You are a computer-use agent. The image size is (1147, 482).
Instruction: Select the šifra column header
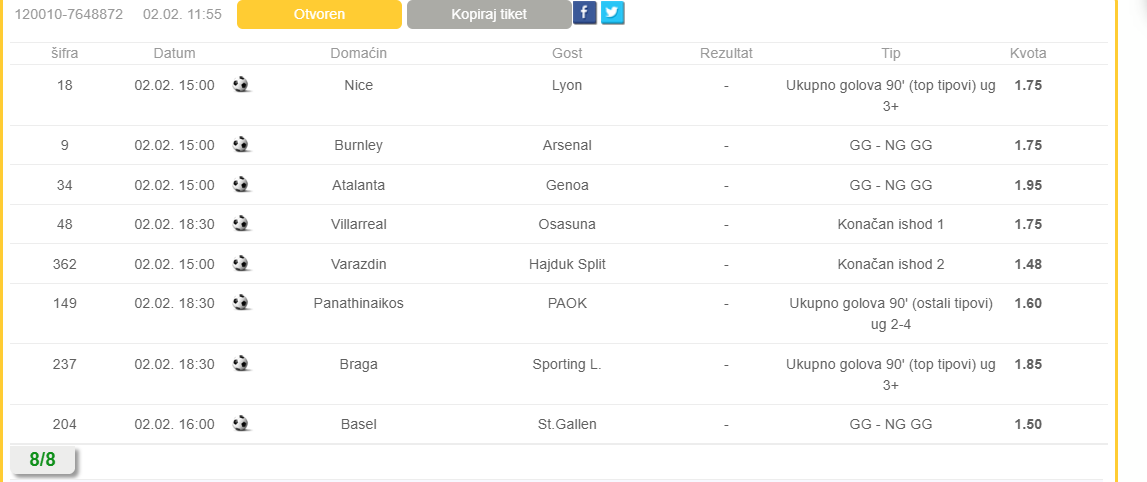pos(64,53)
